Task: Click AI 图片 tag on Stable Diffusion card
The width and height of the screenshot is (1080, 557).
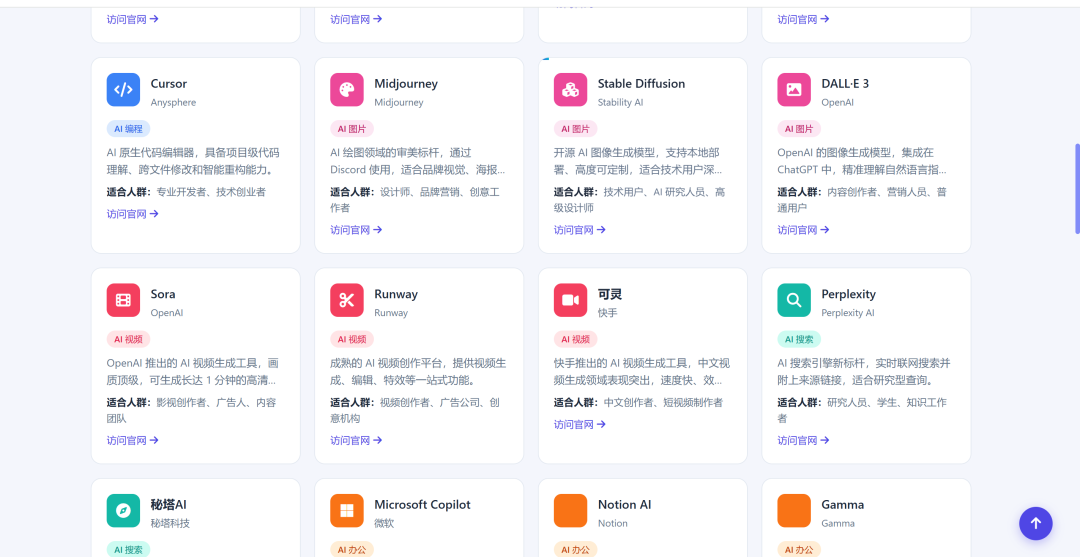Action: [x=575, y=129]
